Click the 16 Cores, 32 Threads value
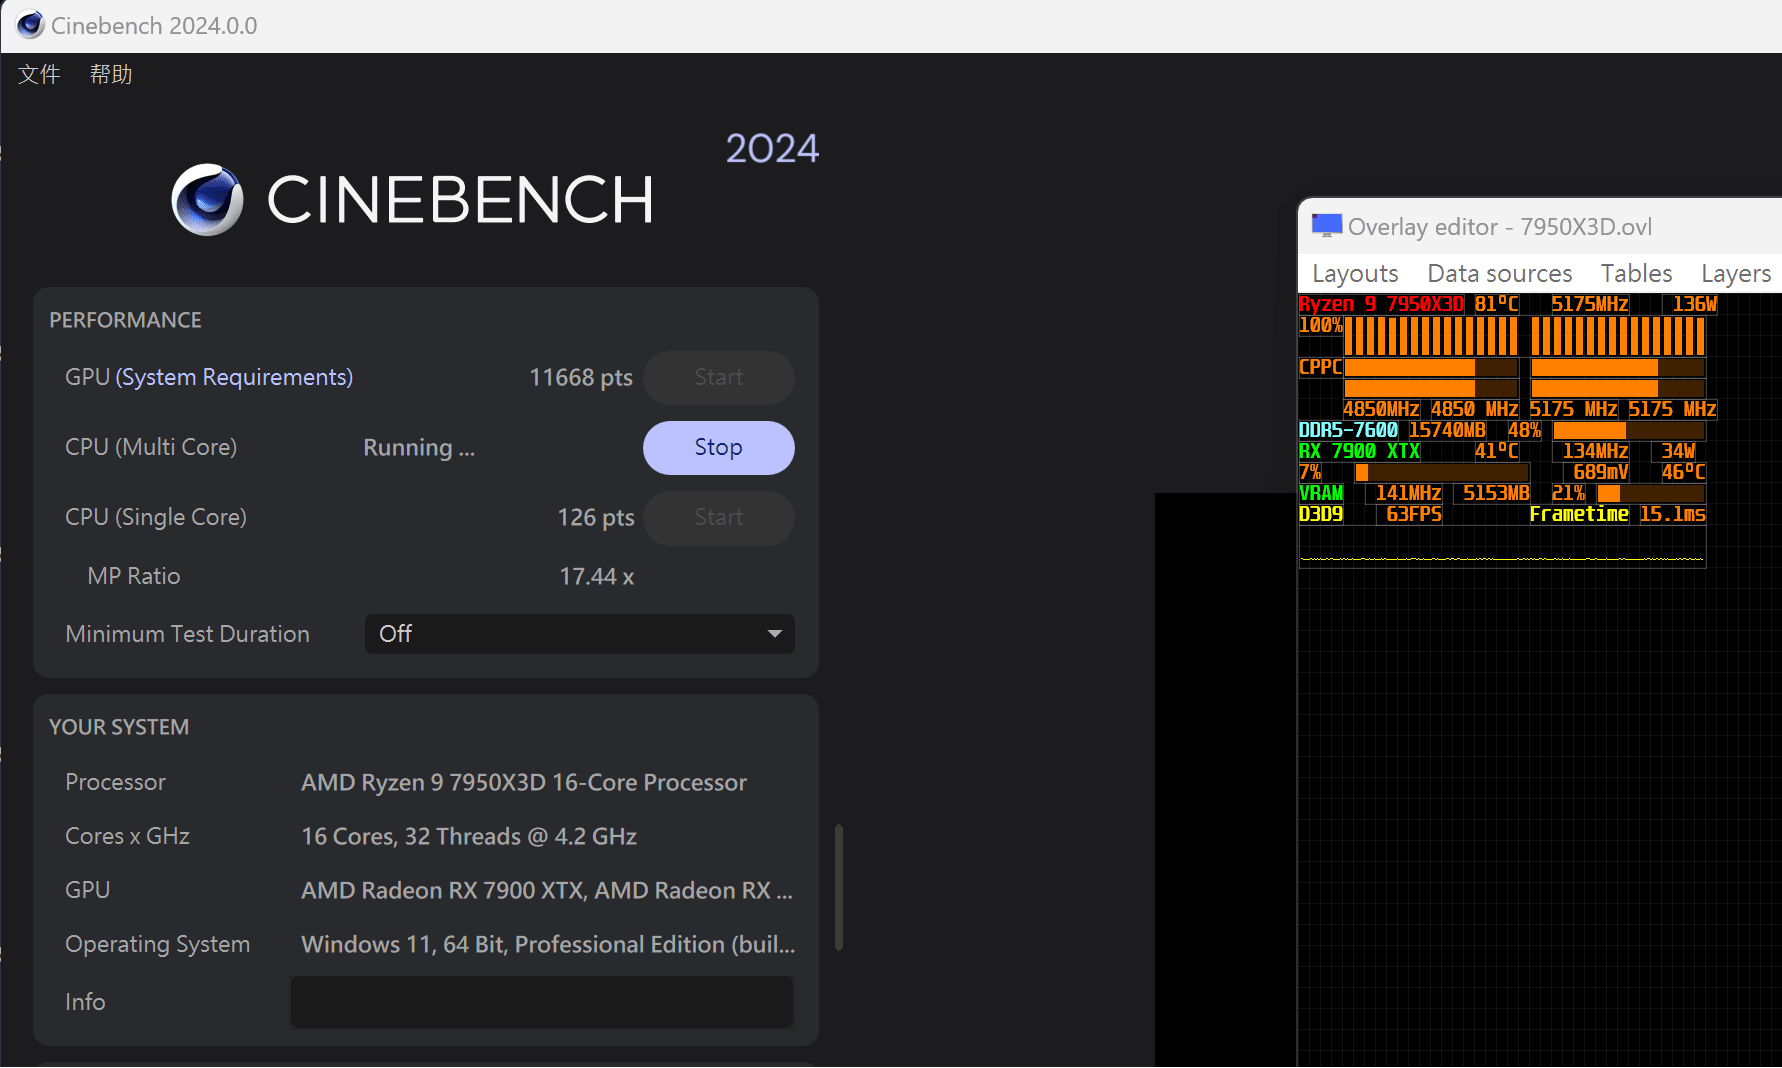The width and height of the screenshot is (1782, 1068). 469,836
